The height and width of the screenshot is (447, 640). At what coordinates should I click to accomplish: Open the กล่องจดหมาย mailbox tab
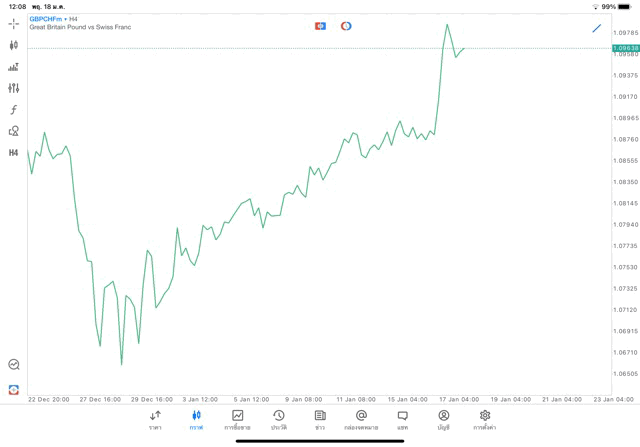361,420
